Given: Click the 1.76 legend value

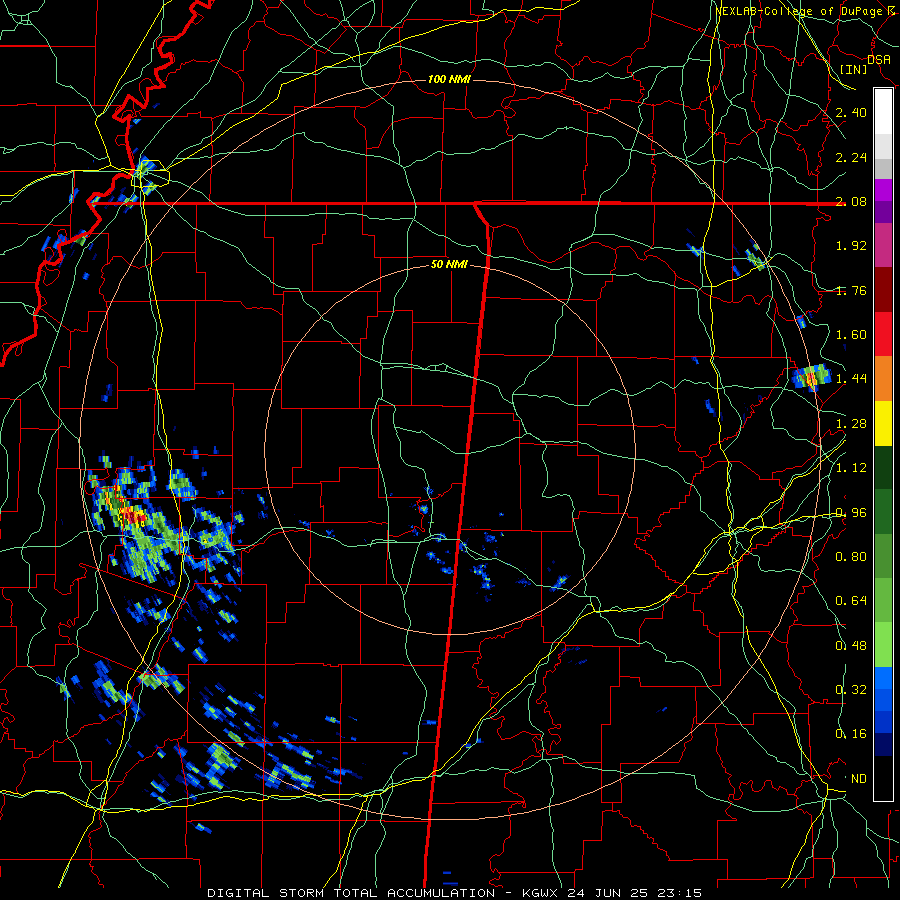Looking at the screenshot, I should point(851,290).
